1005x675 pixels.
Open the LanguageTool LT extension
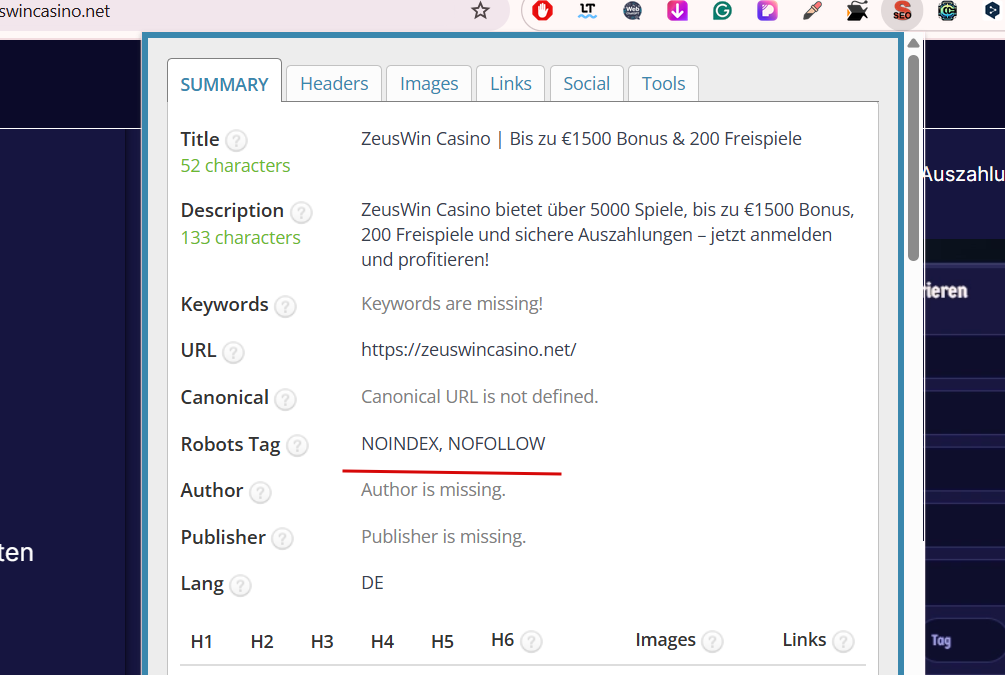[587, 11]
